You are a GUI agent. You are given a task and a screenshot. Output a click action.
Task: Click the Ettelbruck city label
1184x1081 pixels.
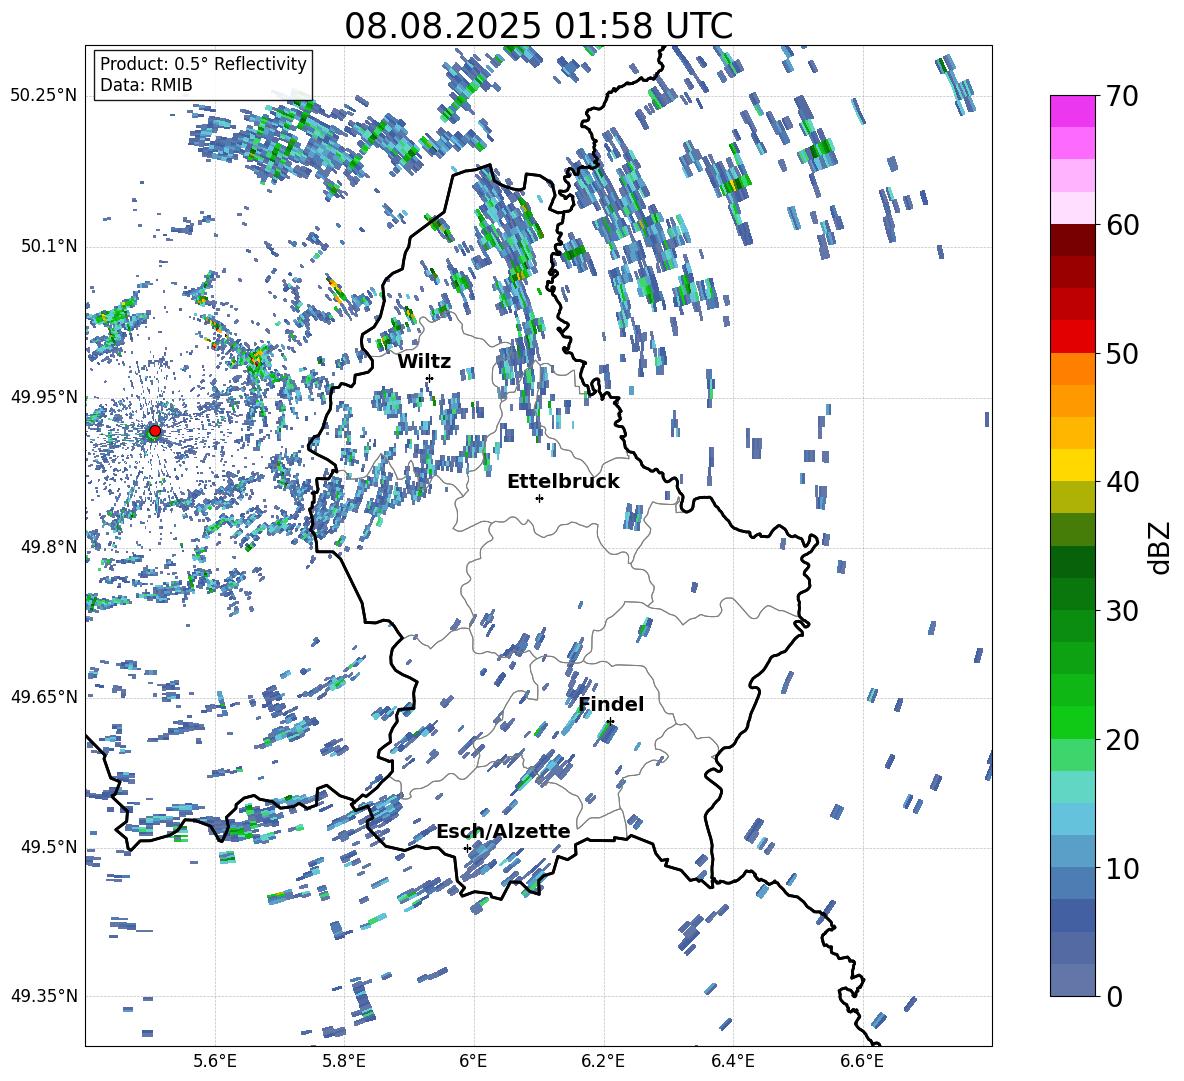pos(563,481)
